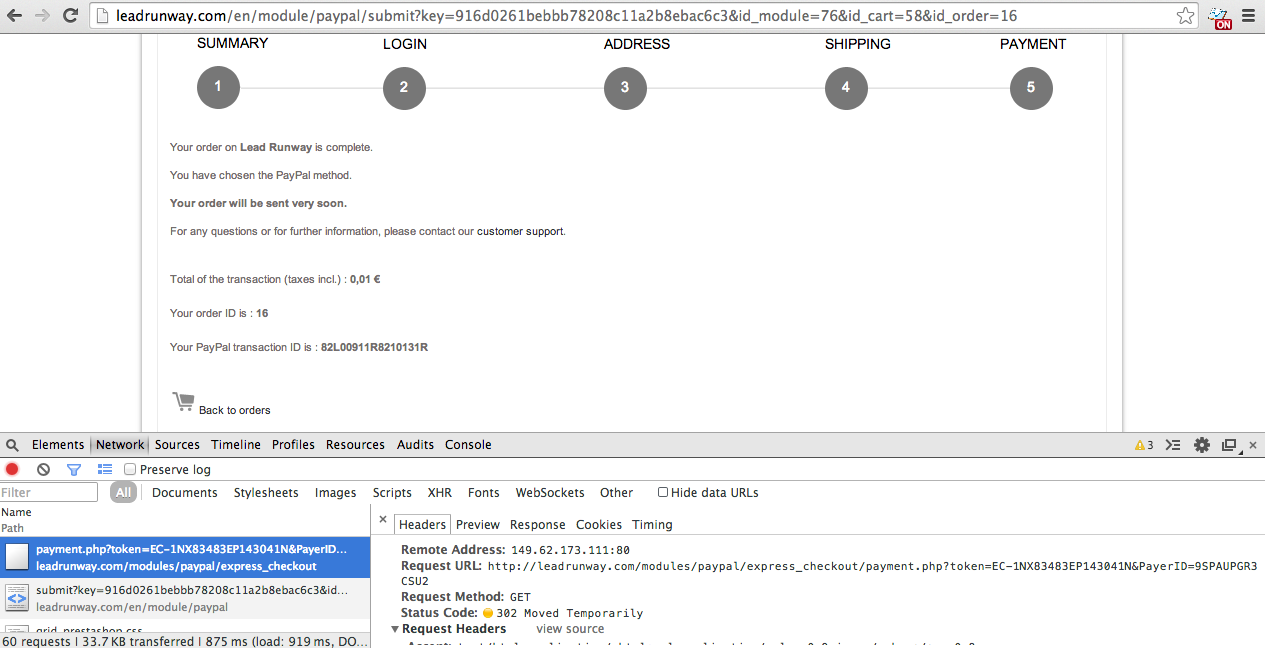Click the PayPal transaction ID 82L00911R8210131R
Viewport: 1265px width, 648px height.
coord(374,347)
